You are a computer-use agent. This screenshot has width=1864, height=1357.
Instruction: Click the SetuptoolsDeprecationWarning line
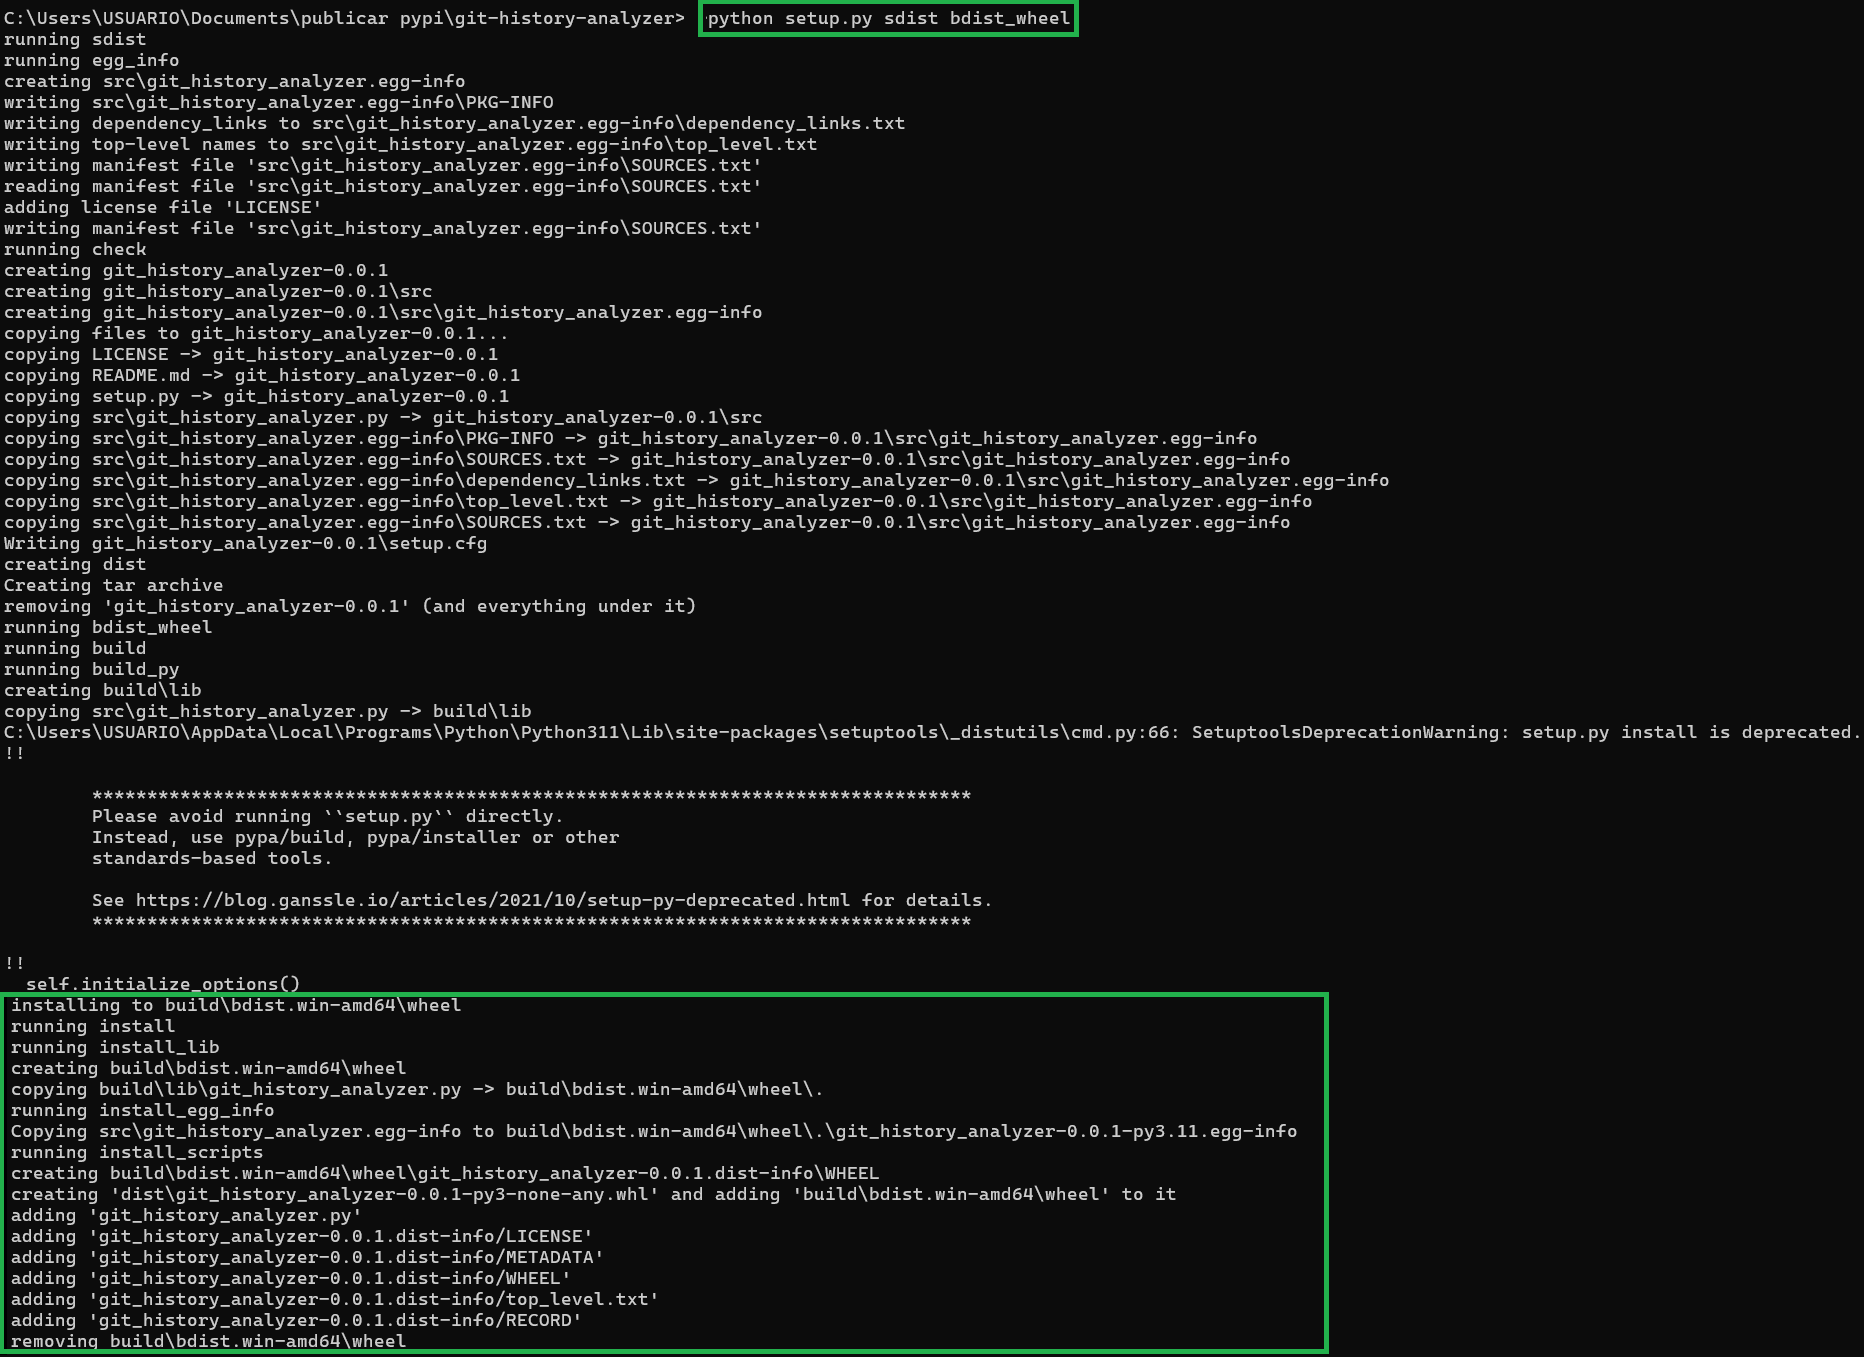(x=933, y=732)
